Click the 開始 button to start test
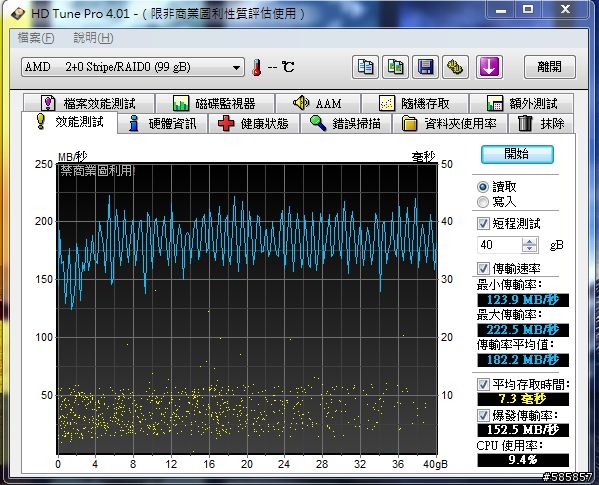599x485 pixels. pos(517,154)
